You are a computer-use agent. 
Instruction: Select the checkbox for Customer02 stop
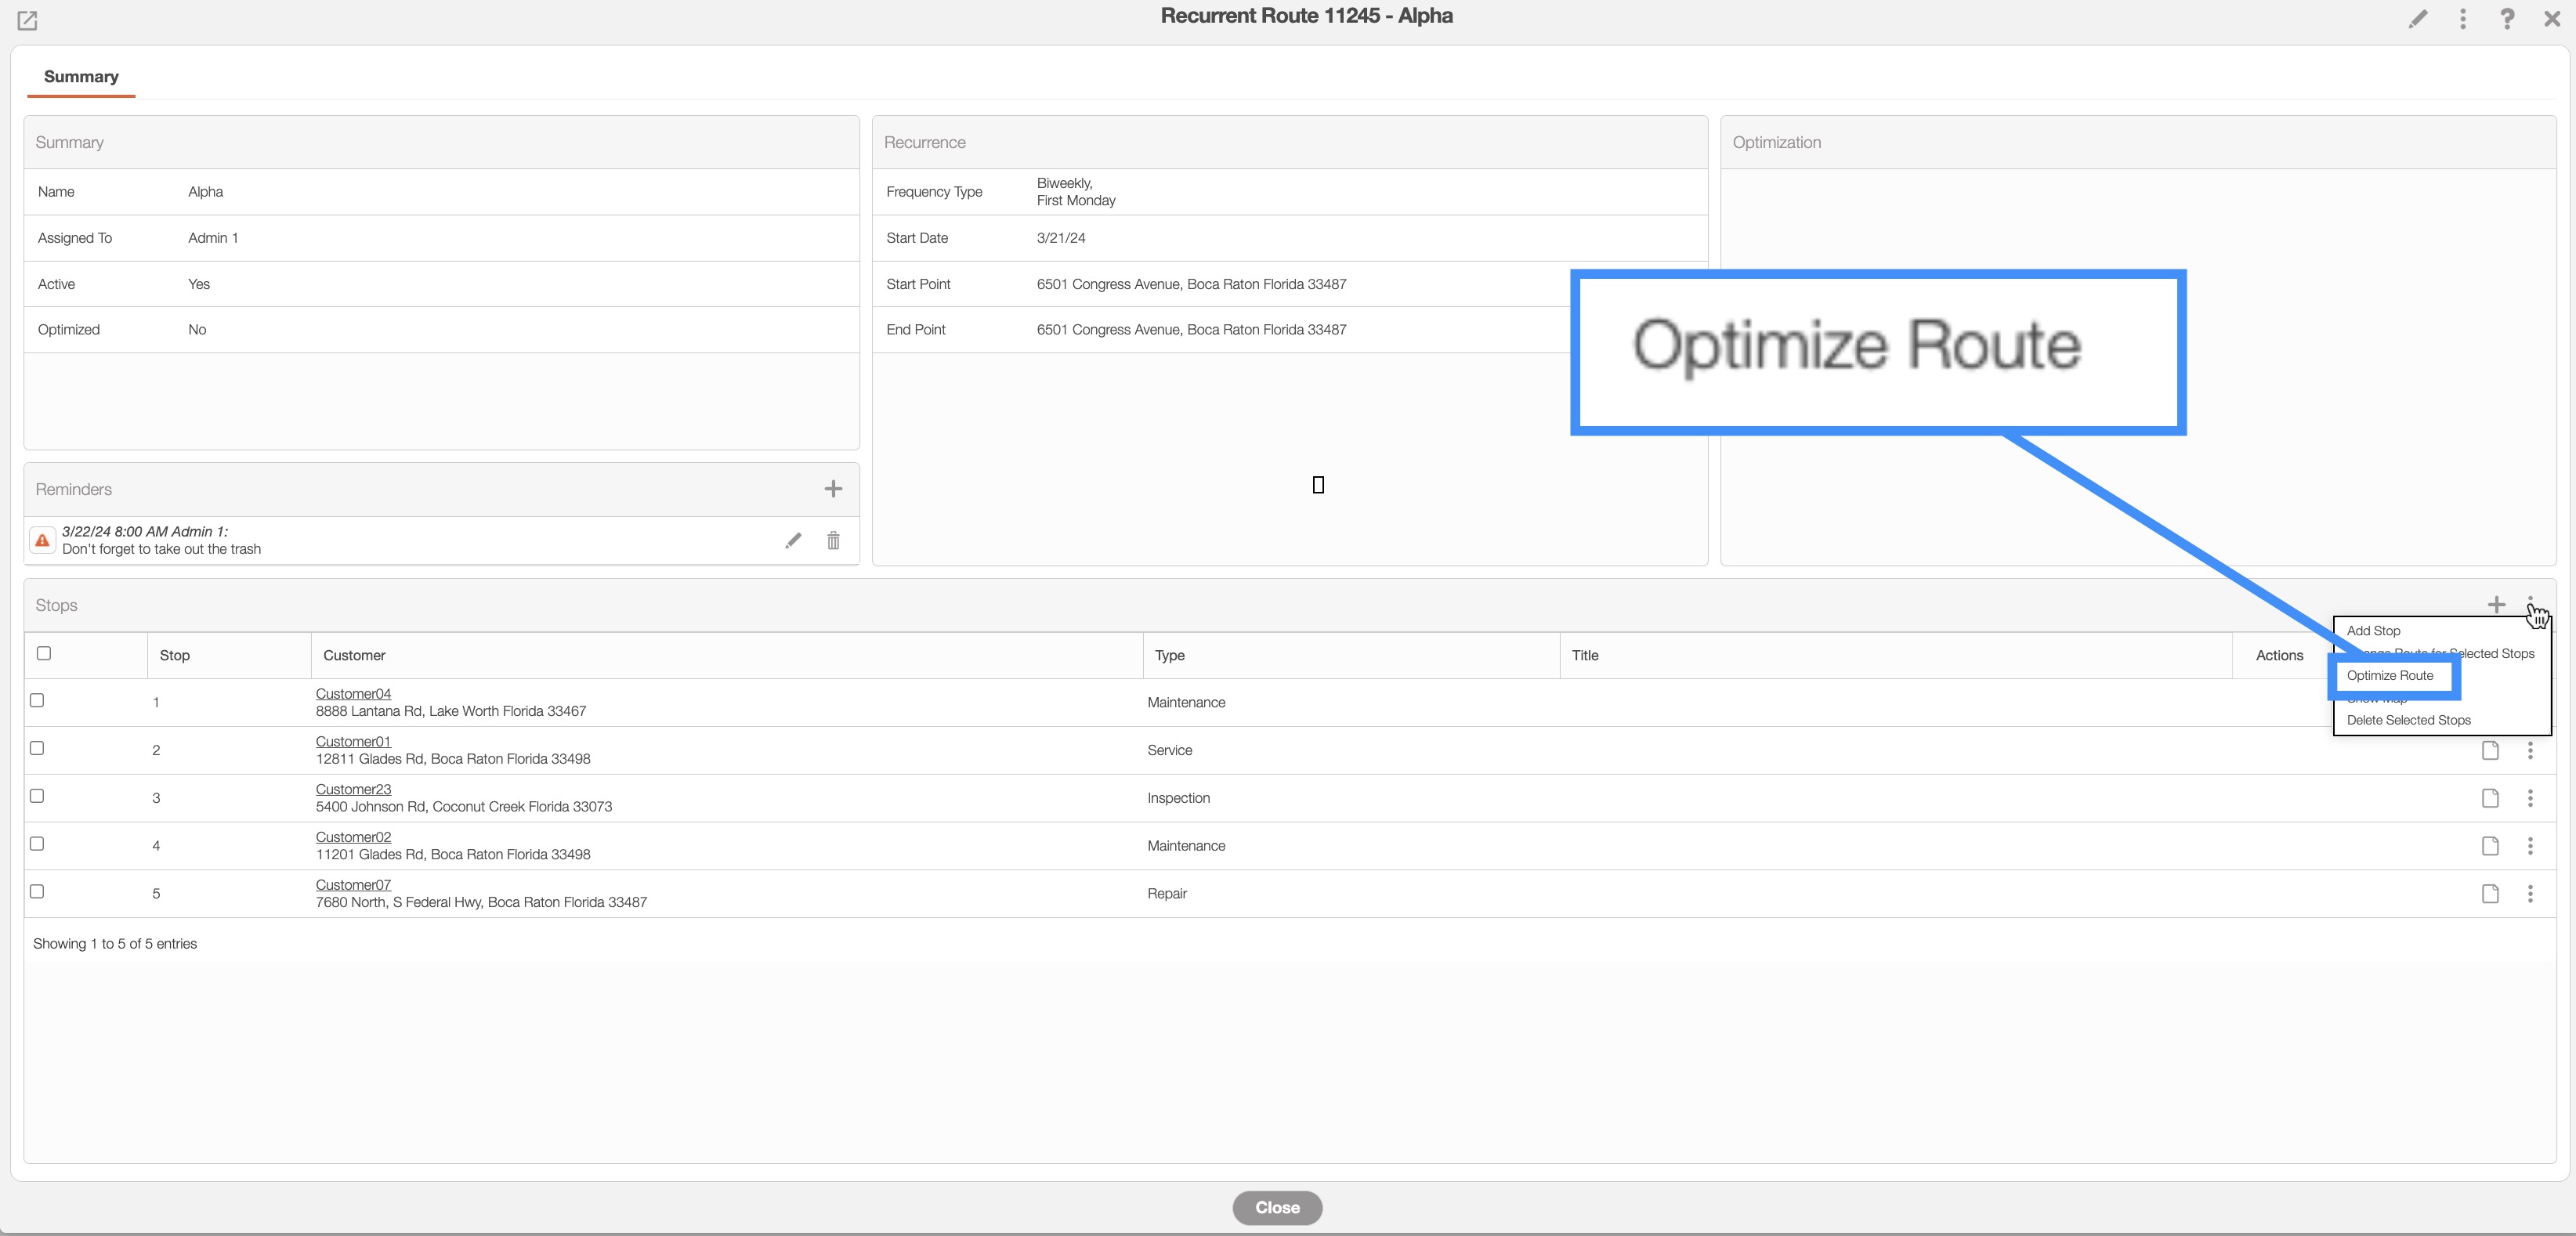pyautogui.click(x=37, y=844)
